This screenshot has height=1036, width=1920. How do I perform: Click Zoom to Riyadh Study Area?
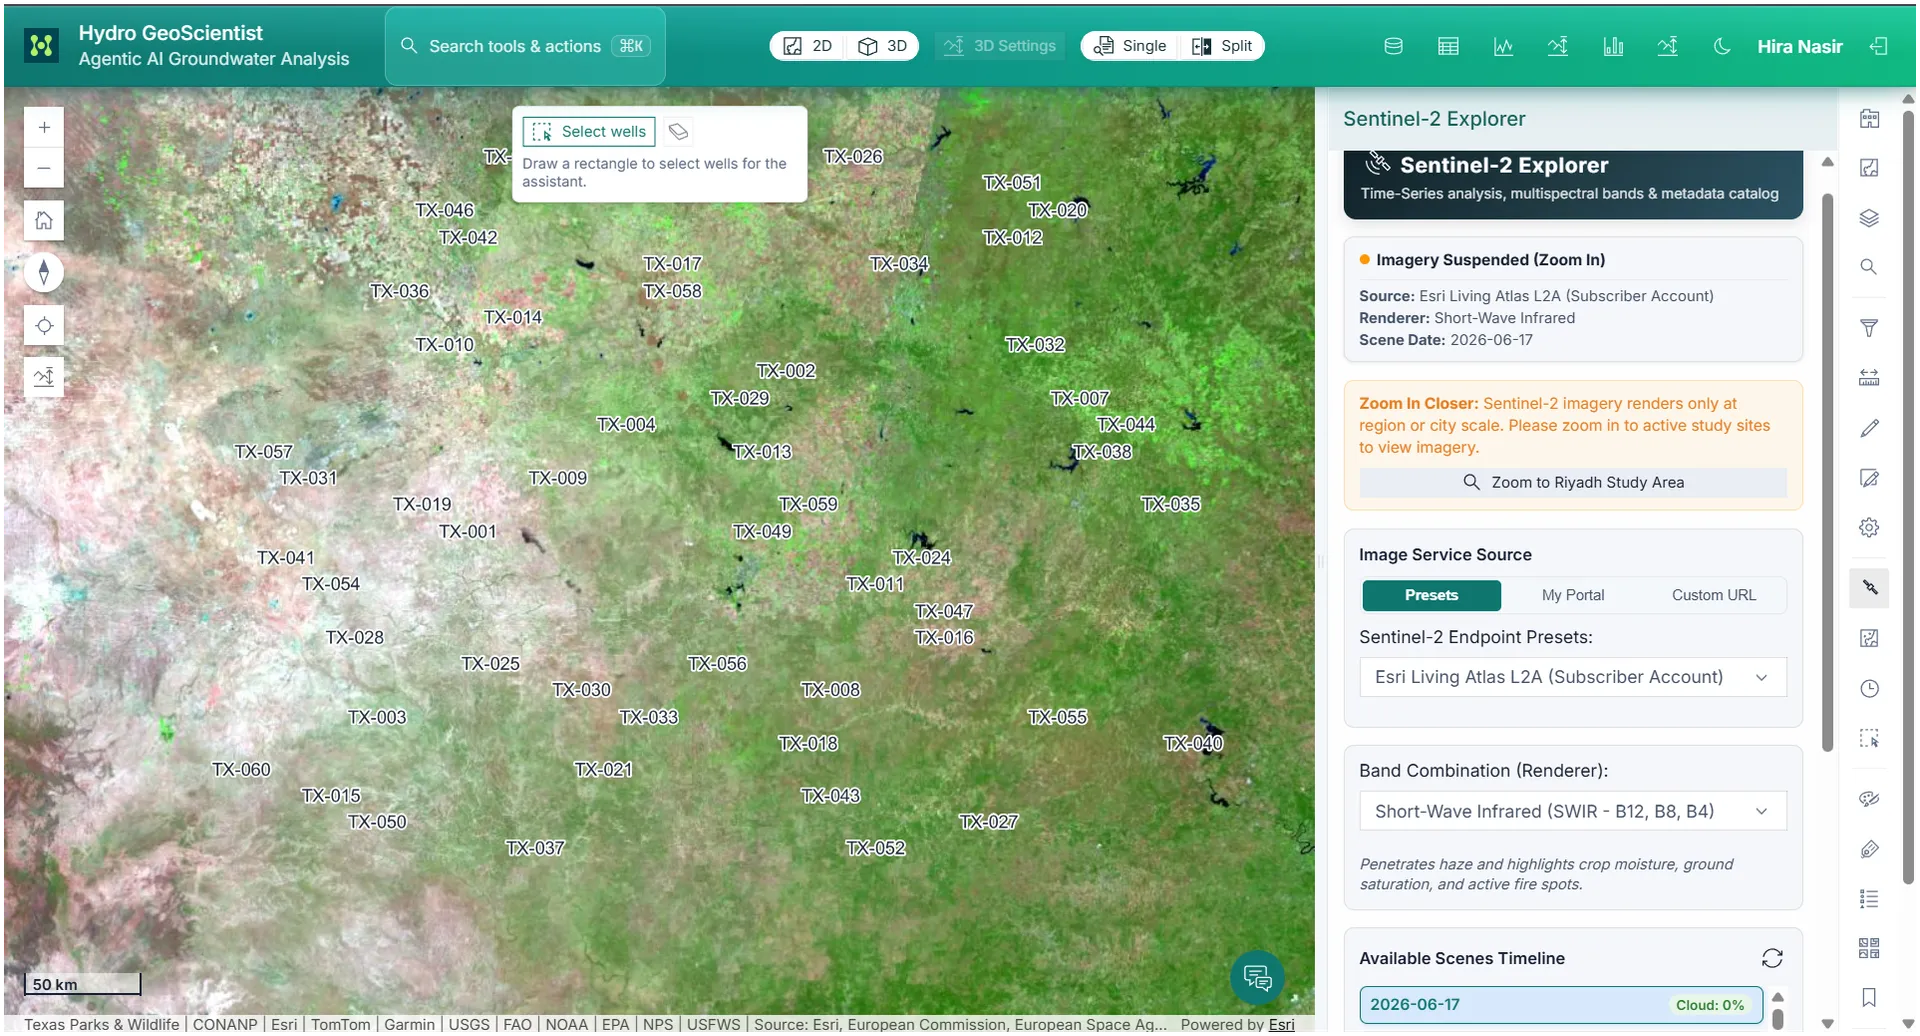tap(1572, 482)
